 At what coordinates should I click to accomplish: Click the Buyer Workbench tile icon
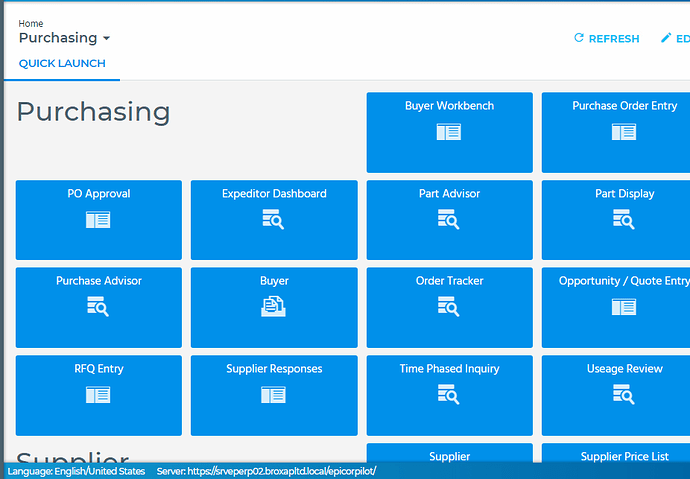(x=448, y=132)
